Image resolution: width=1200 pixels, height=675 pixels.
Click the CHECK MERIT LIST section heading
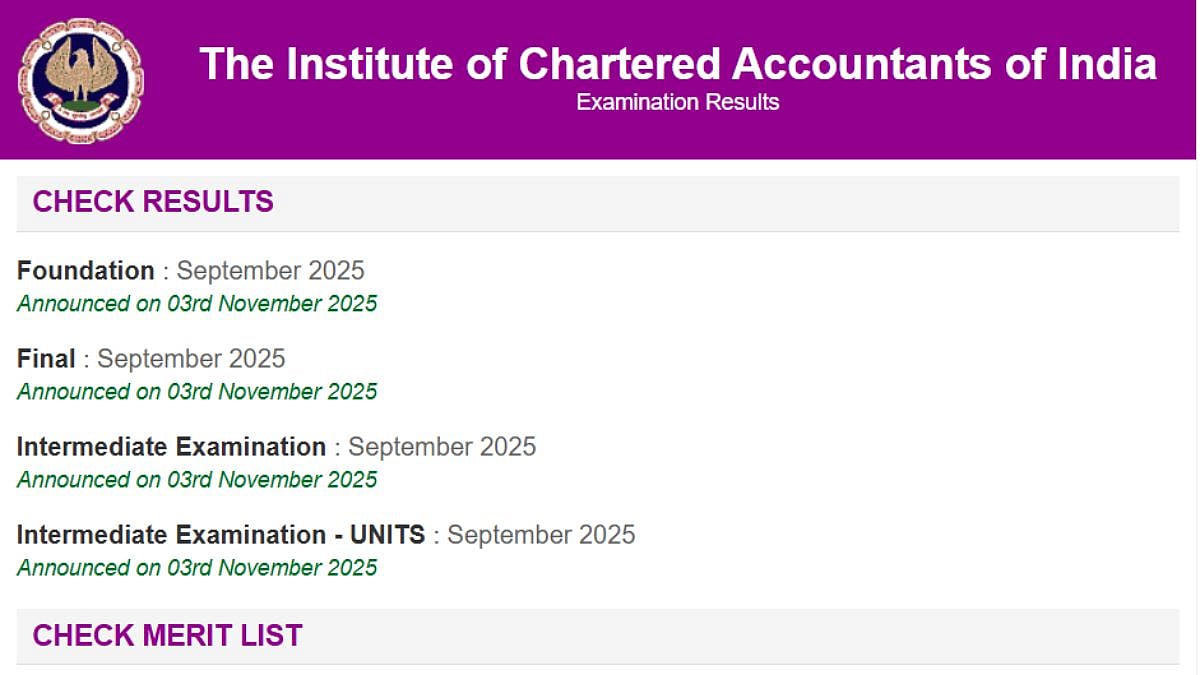tap(167, 635)
